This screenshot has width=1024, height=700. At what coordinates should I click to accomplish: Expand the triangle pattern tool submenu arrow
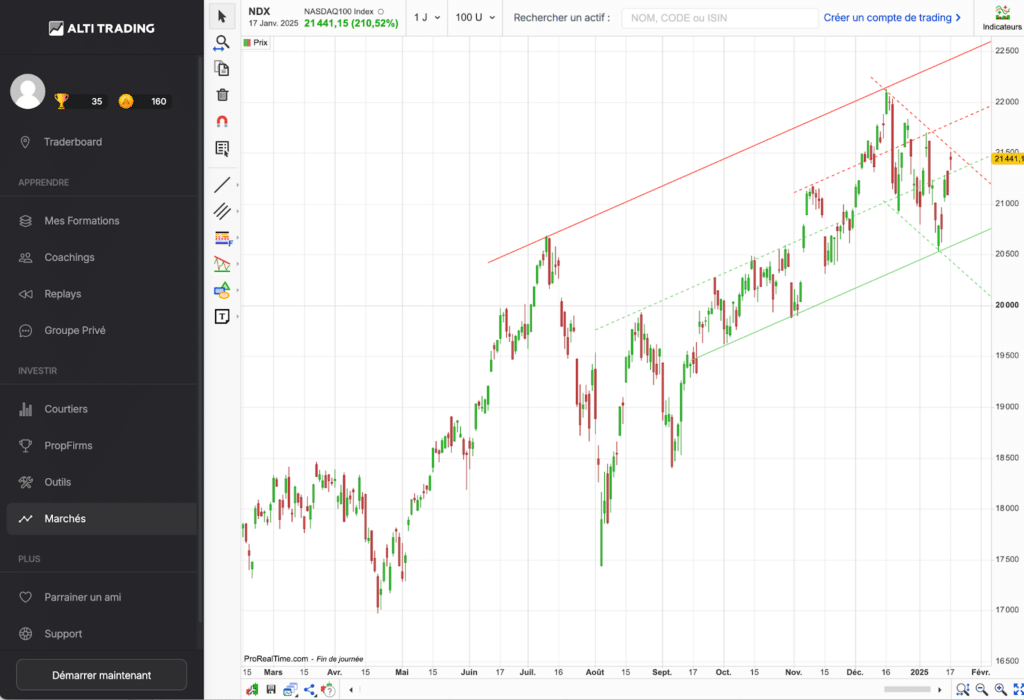point(237,264)
